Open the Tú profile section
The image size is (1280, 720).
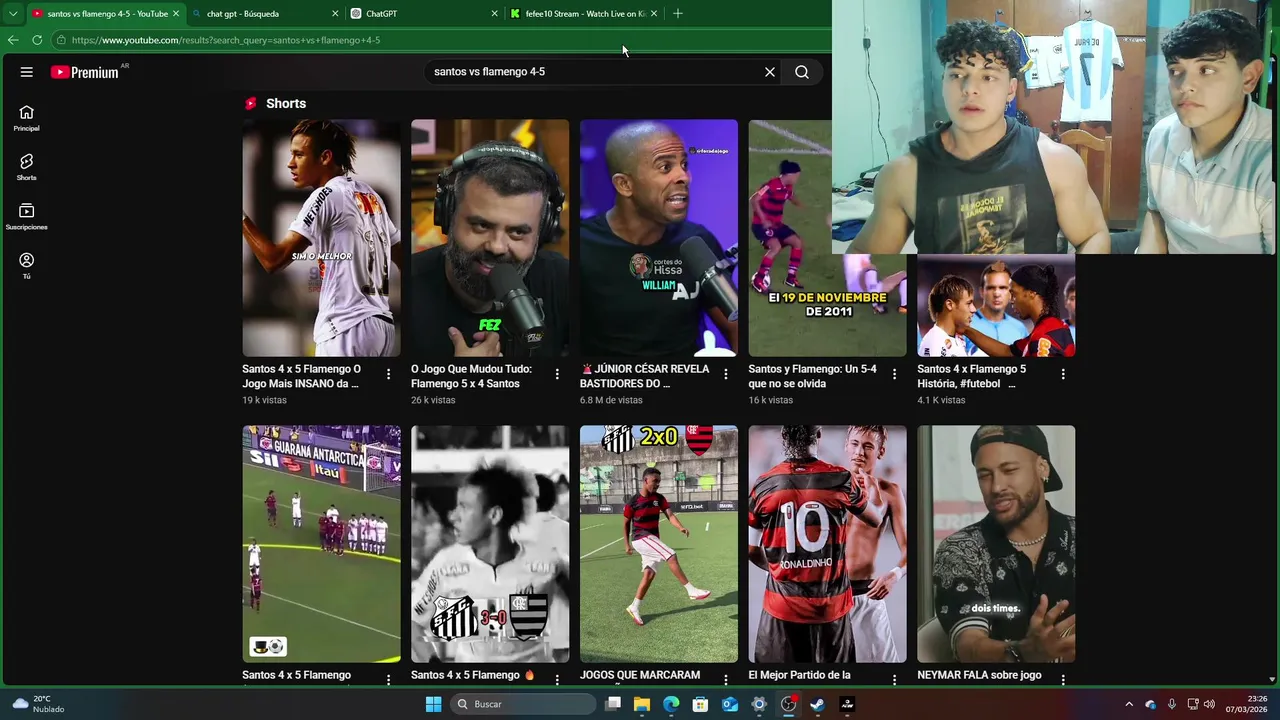pos(27,265)
